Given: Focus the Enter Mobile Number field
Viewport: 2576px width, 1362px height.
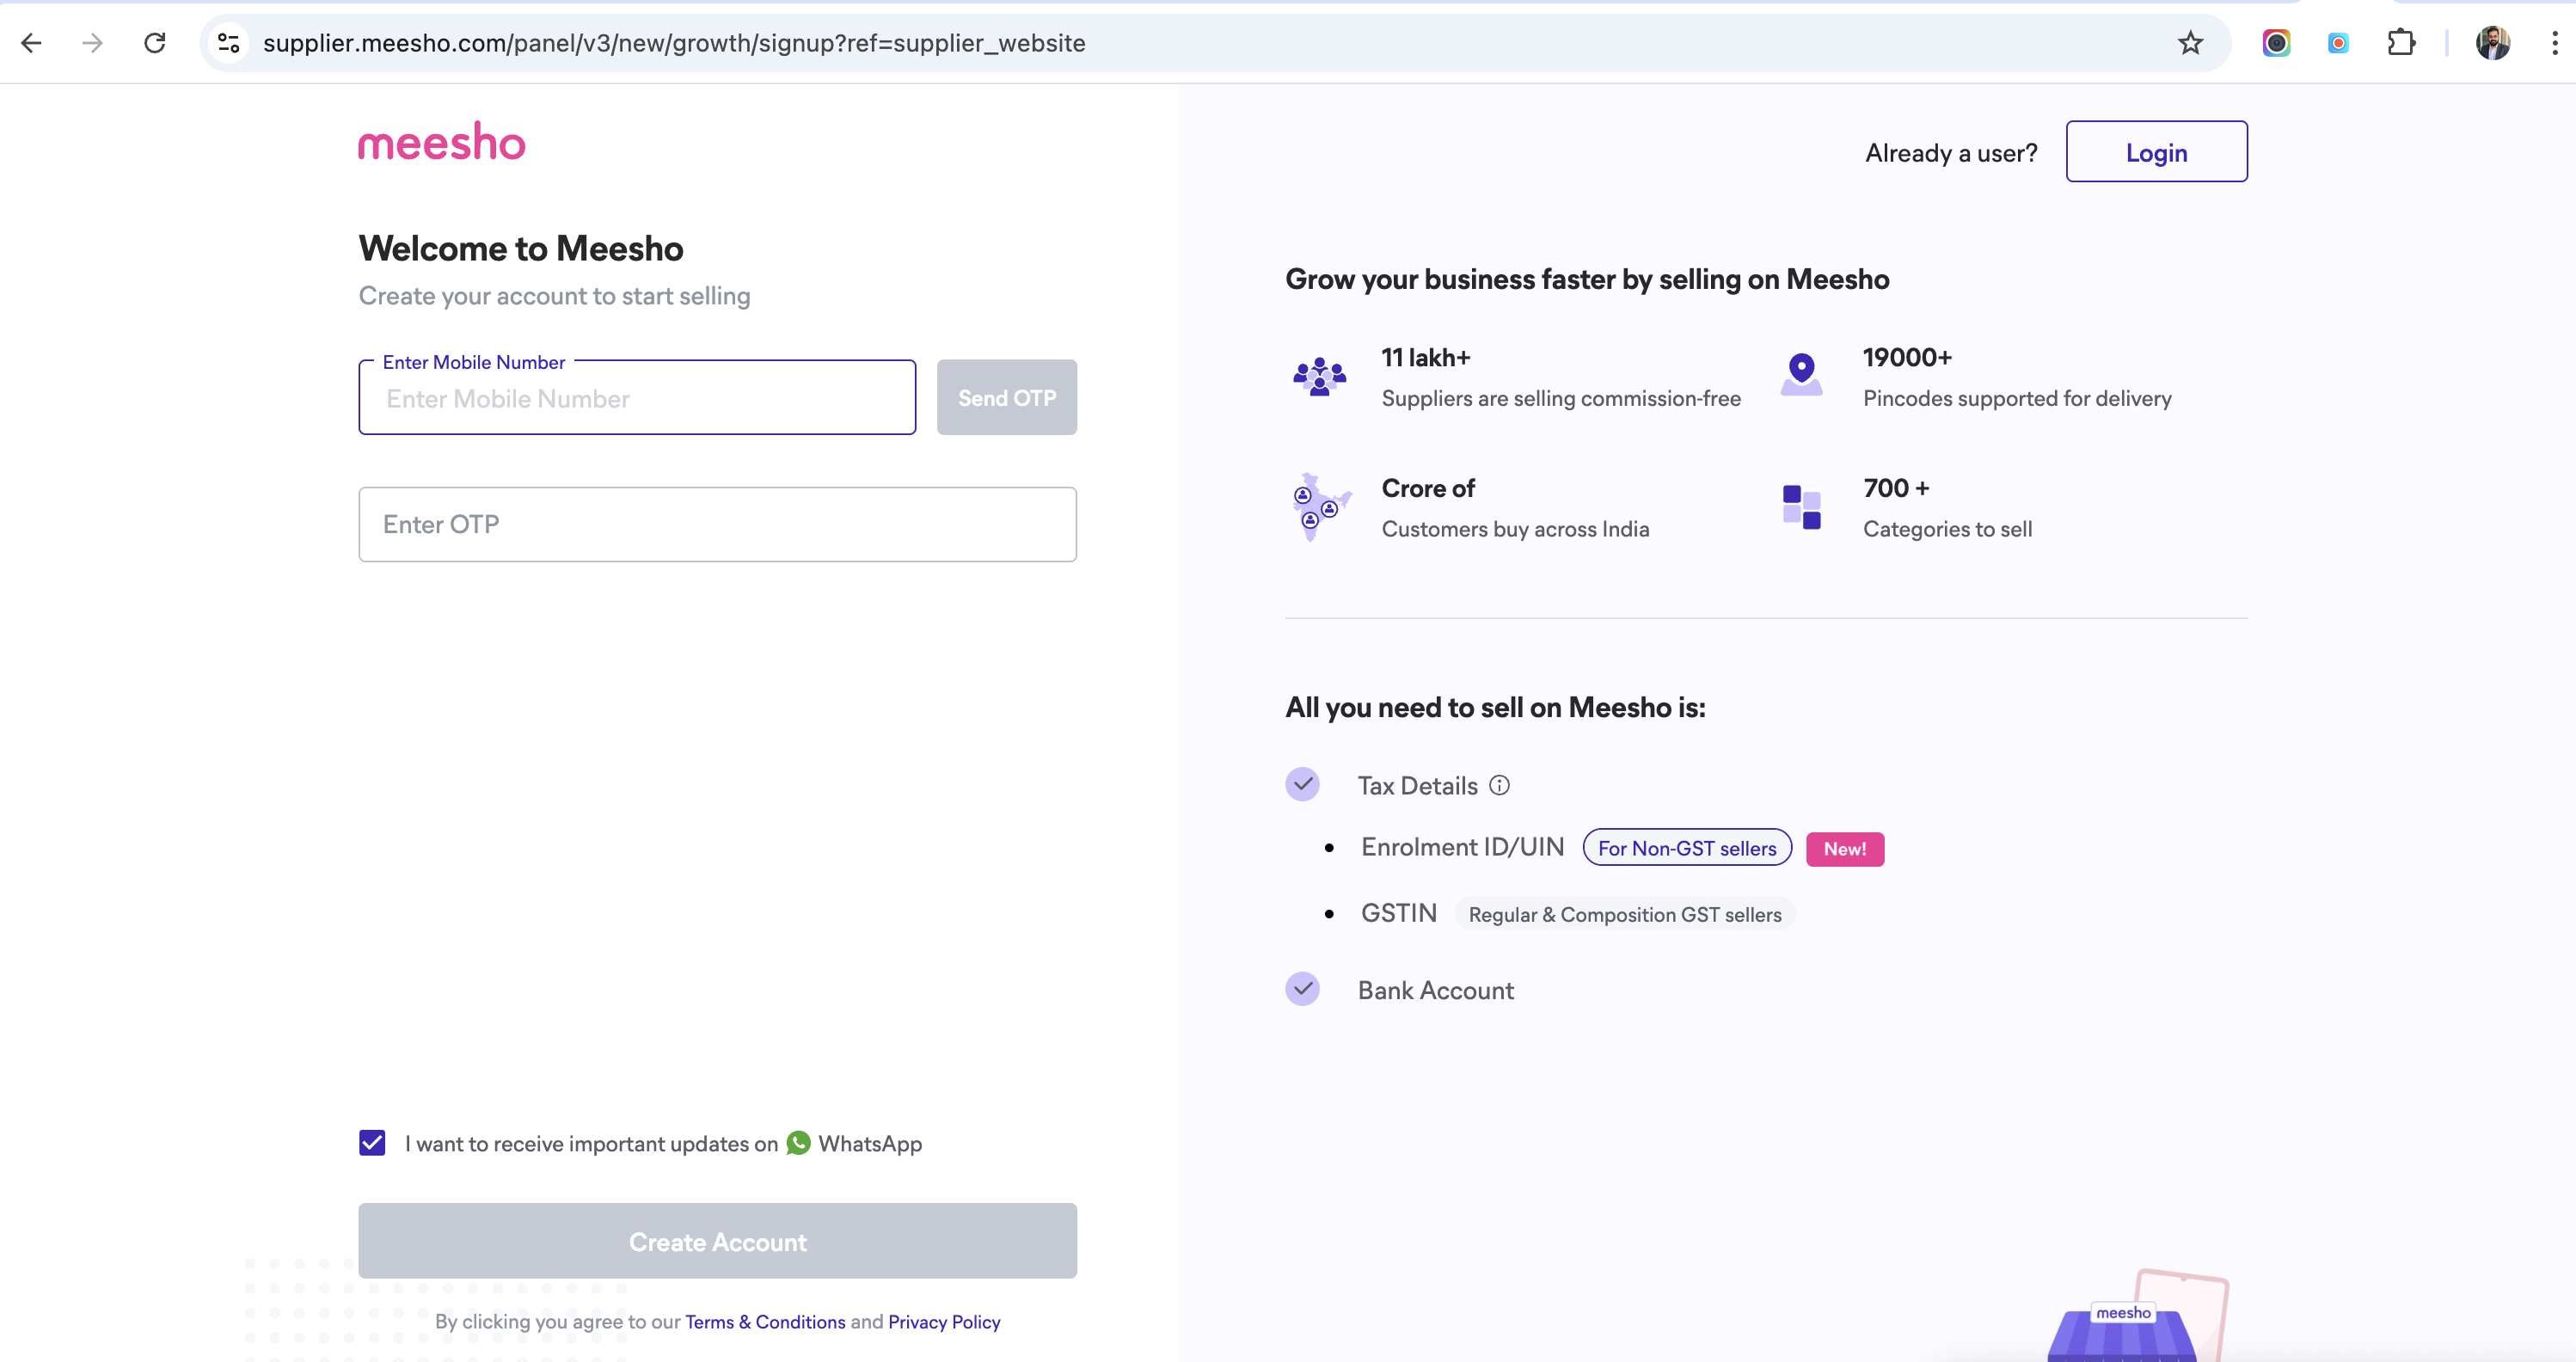Looking at the screenshot, I should click(637, 398).
